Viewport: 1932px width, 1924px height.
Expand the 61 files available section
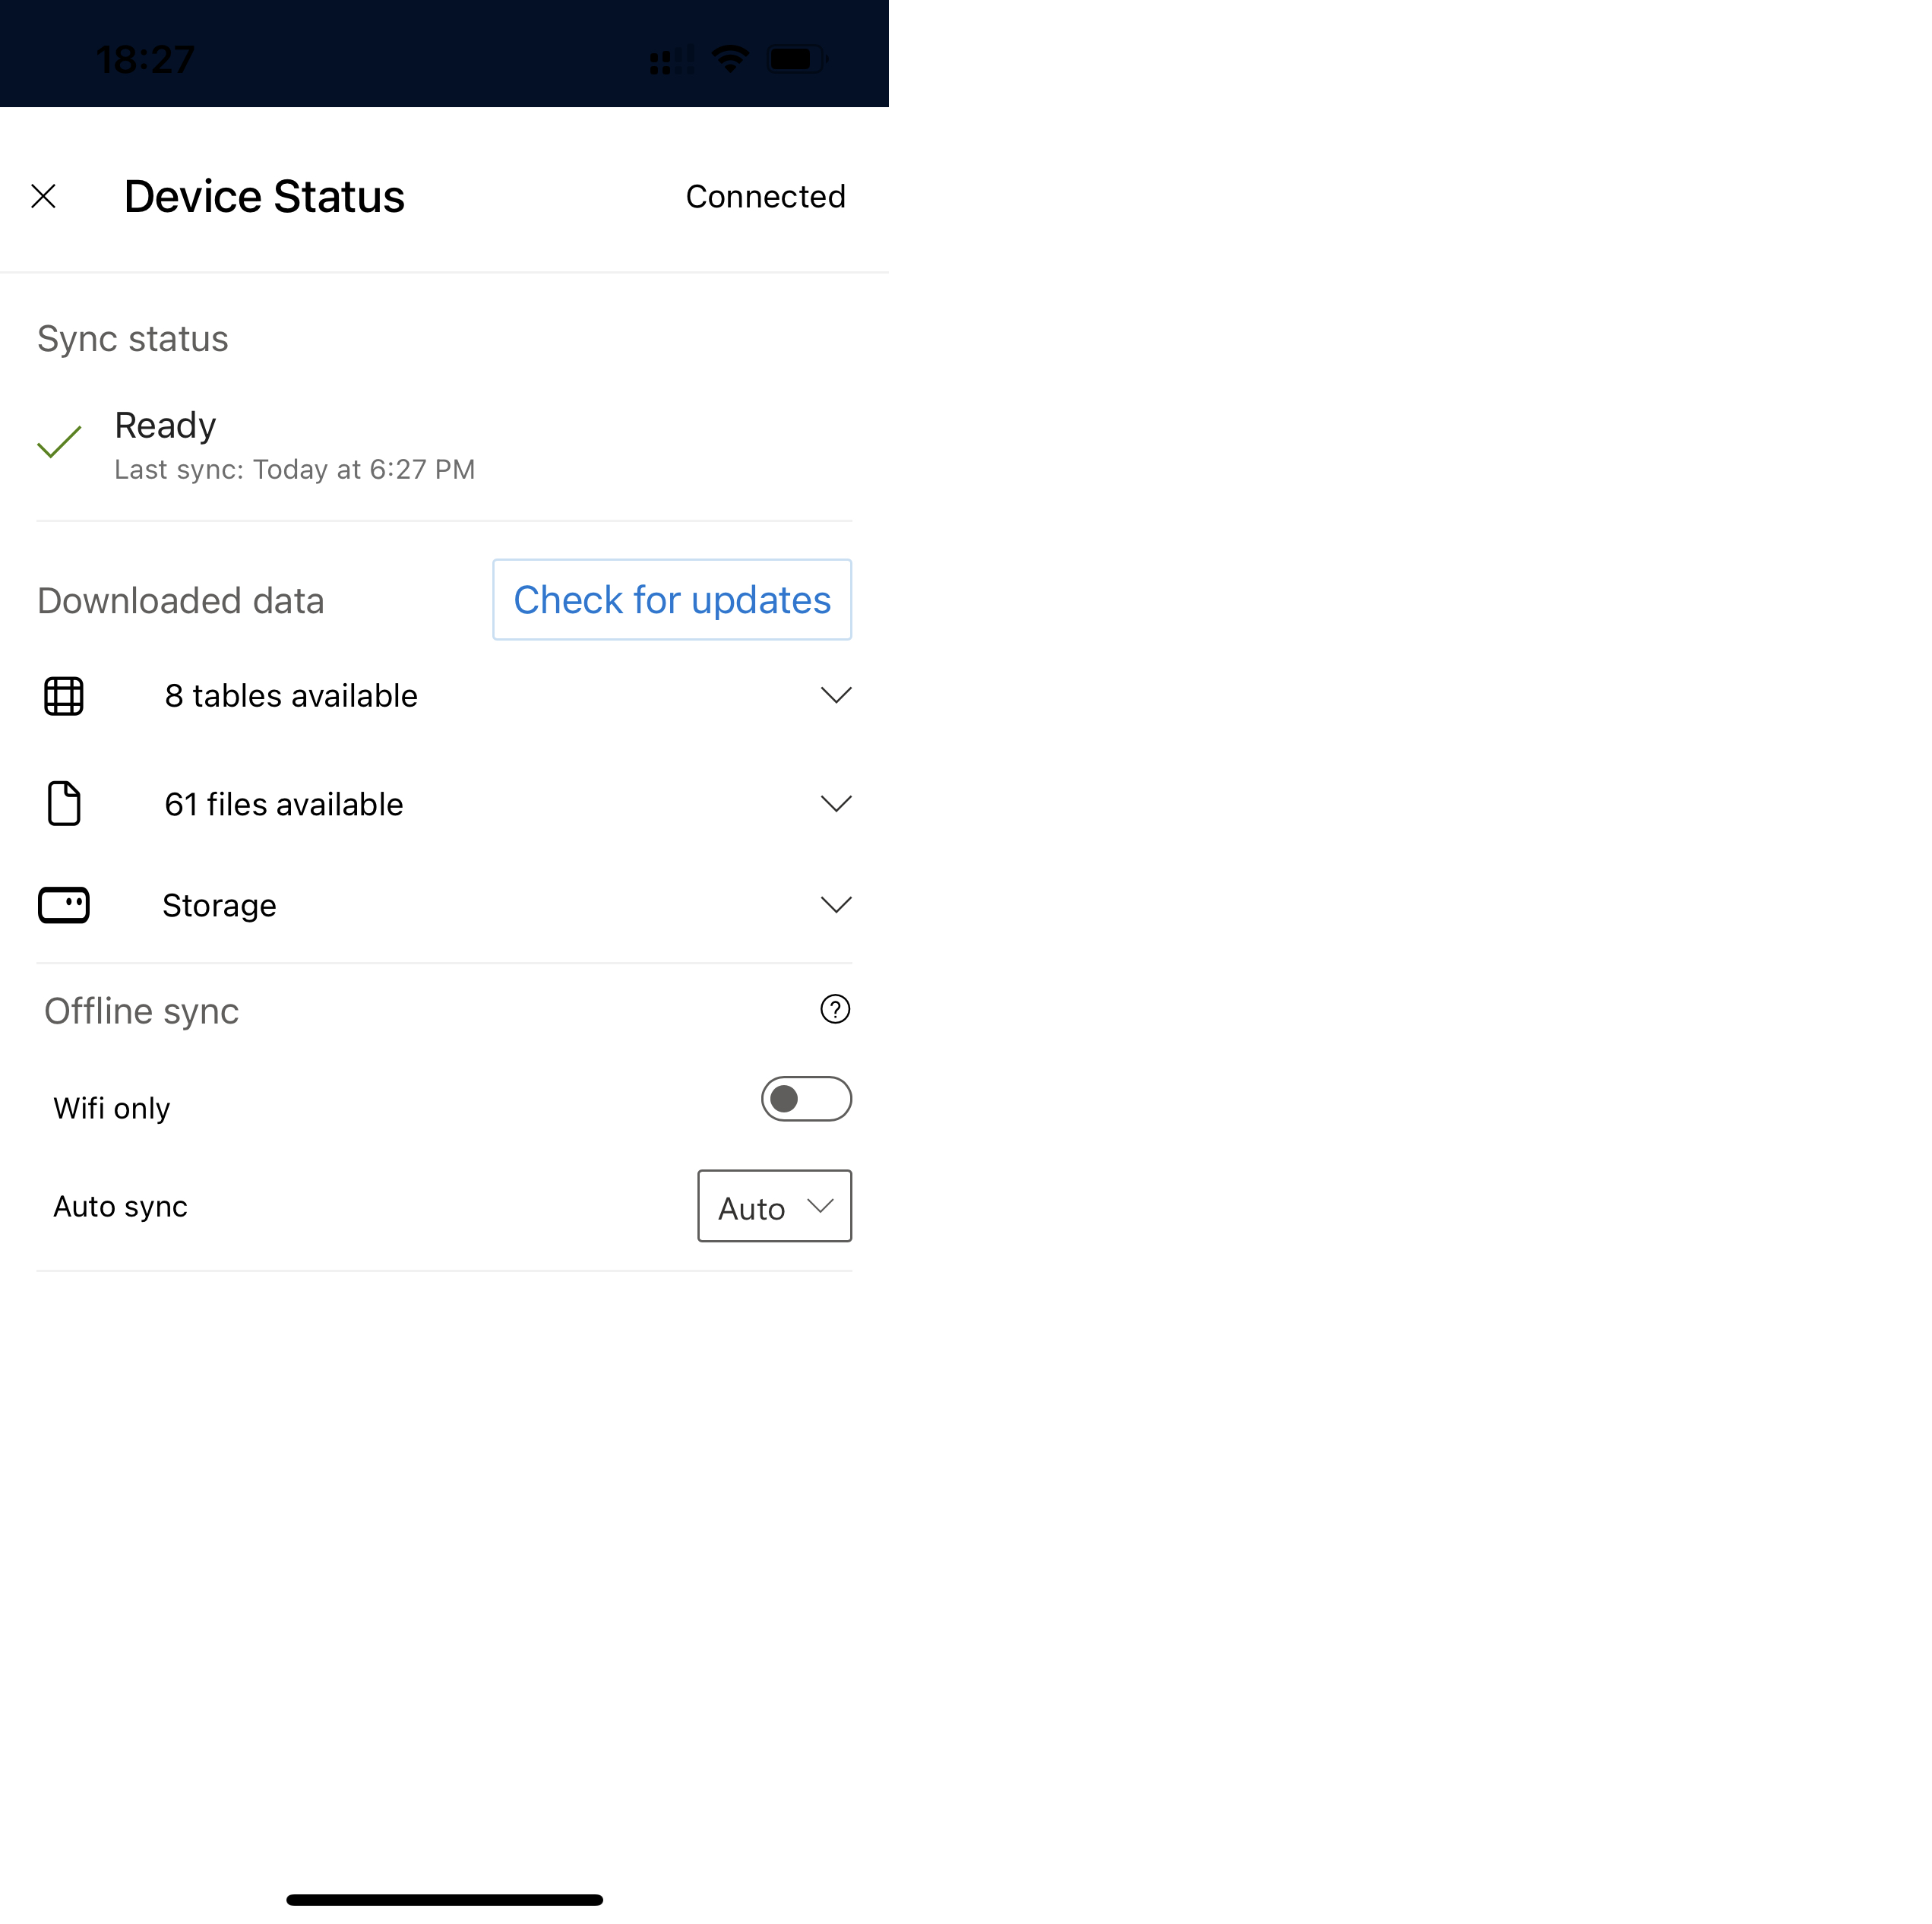838,803
